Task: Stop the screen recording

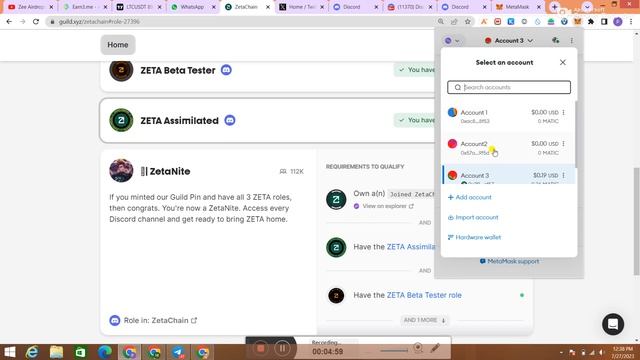Action: [260, 348]
